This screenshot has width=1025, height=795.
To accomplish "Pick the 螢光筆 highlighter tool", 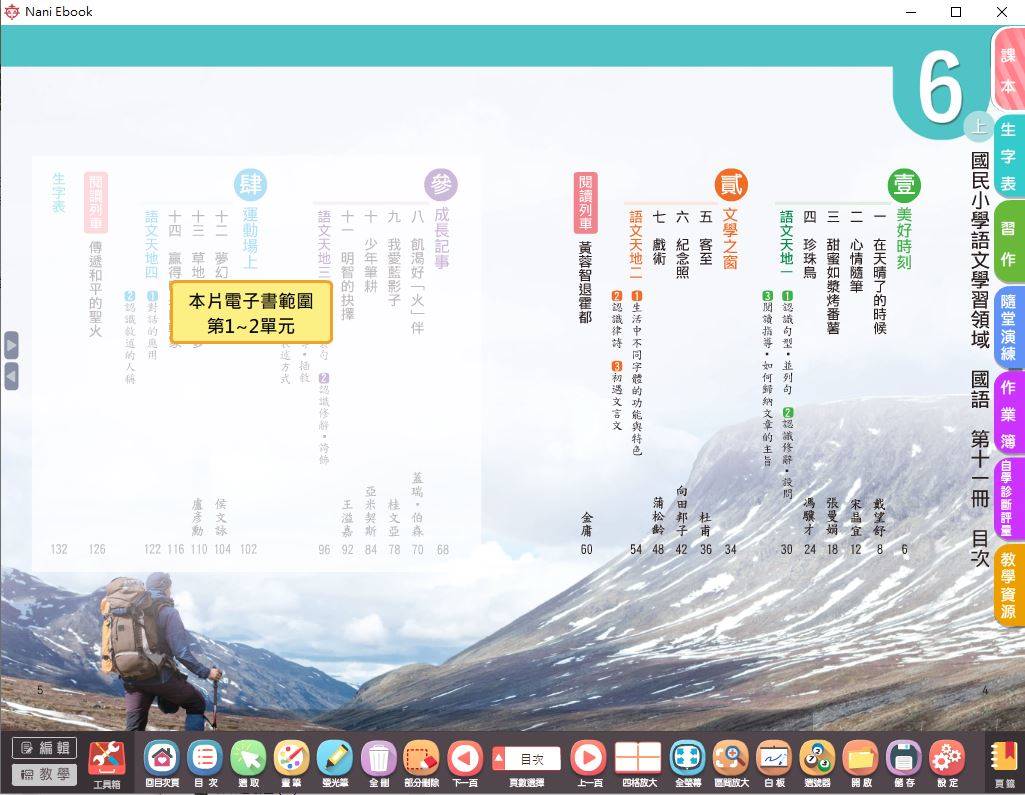I will pyautogui.click(x=335, y=763).
